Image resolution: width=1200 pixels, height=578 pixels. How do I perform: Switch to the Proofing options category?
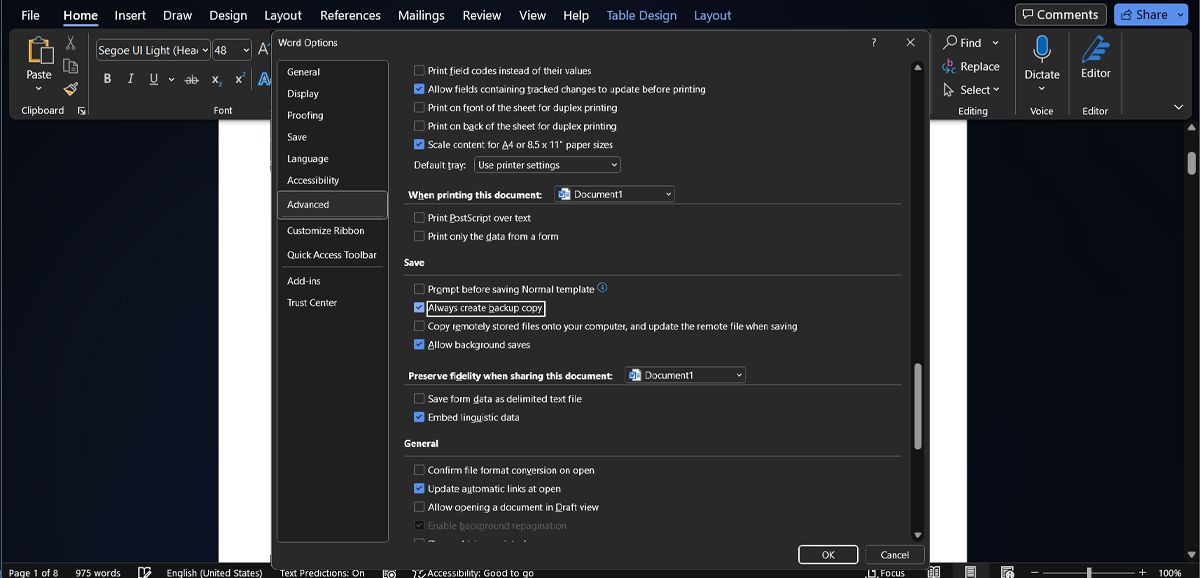[x=305, y=115]
